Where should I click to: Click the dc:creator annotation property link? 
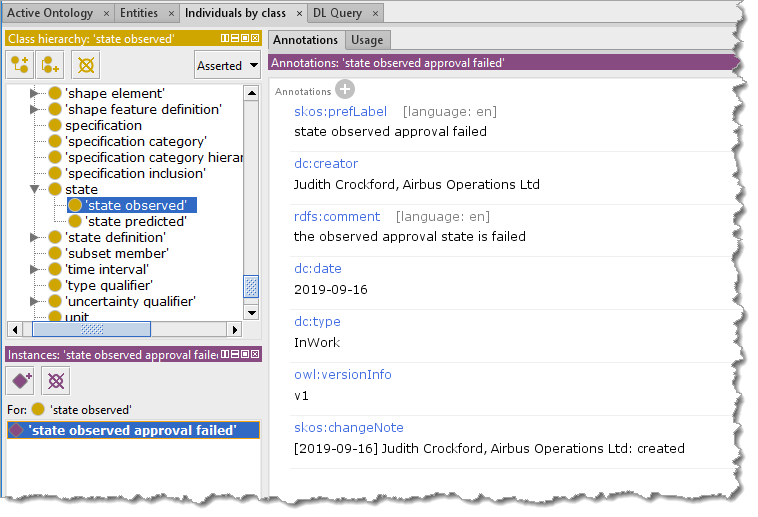click(x=326, y=163)
